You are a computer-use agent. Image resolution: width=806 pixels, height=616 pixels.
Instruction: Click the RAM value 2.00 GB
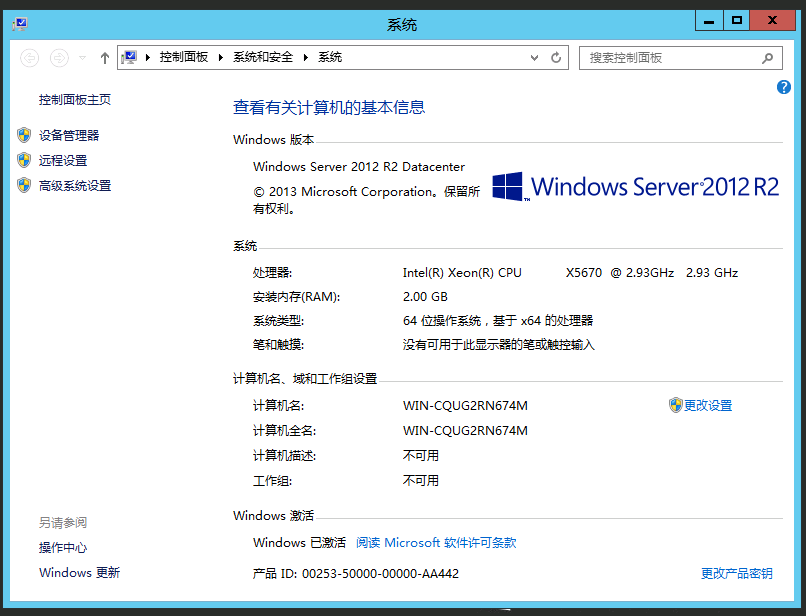click(425, 297)
